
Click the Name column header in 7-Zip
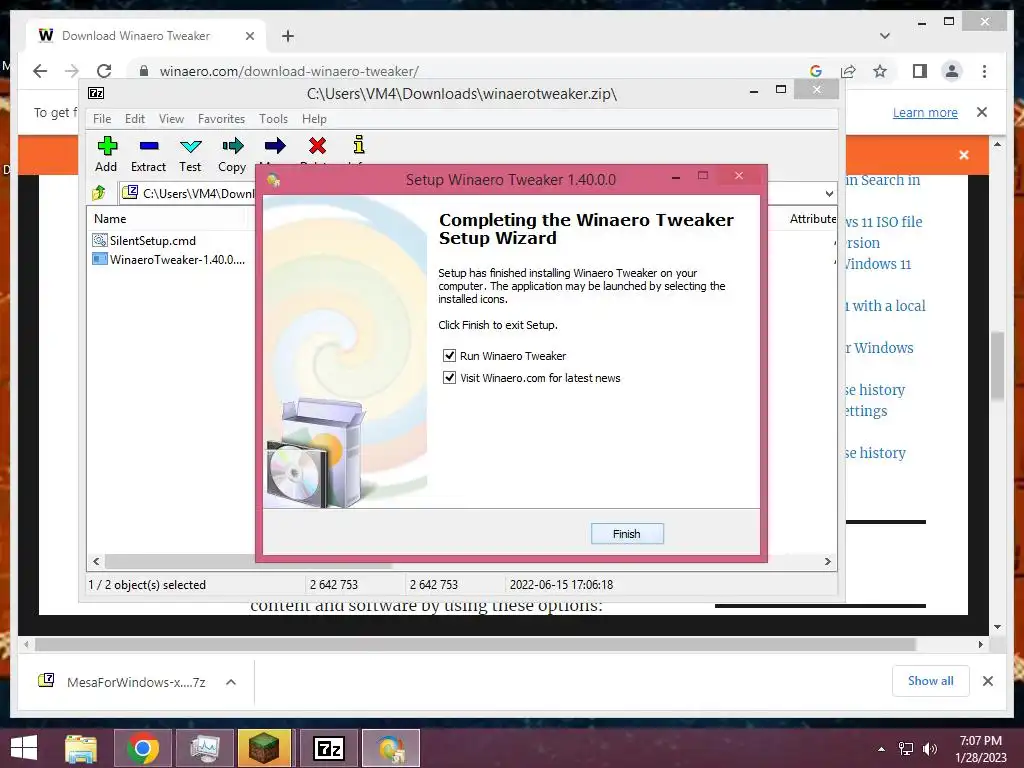click(110, 219)
